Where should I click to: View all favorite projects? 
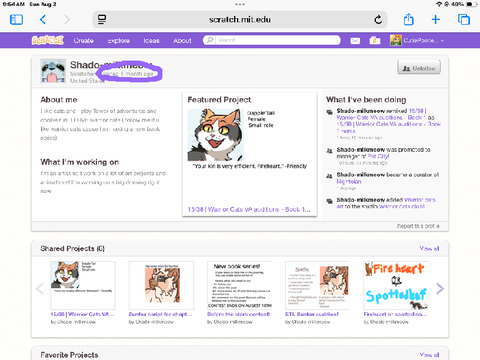pyautogui.click(x=429, y=355)
